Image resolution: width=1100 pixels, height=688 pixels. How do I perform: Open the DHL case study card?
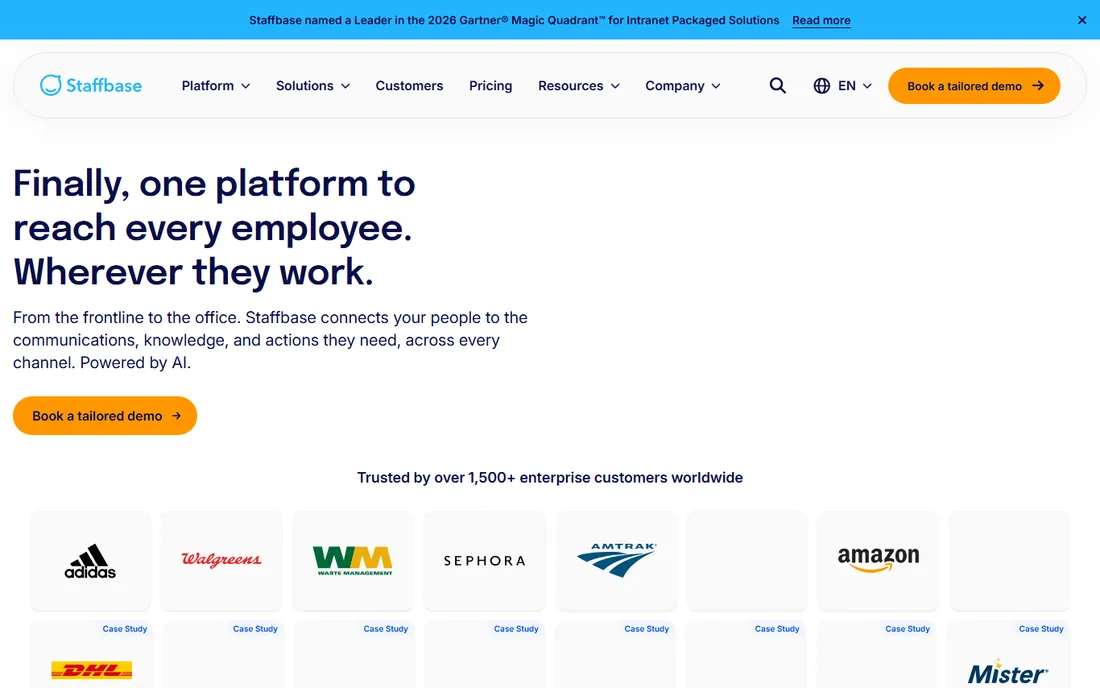pyautogui.click(x=91, y=654)
